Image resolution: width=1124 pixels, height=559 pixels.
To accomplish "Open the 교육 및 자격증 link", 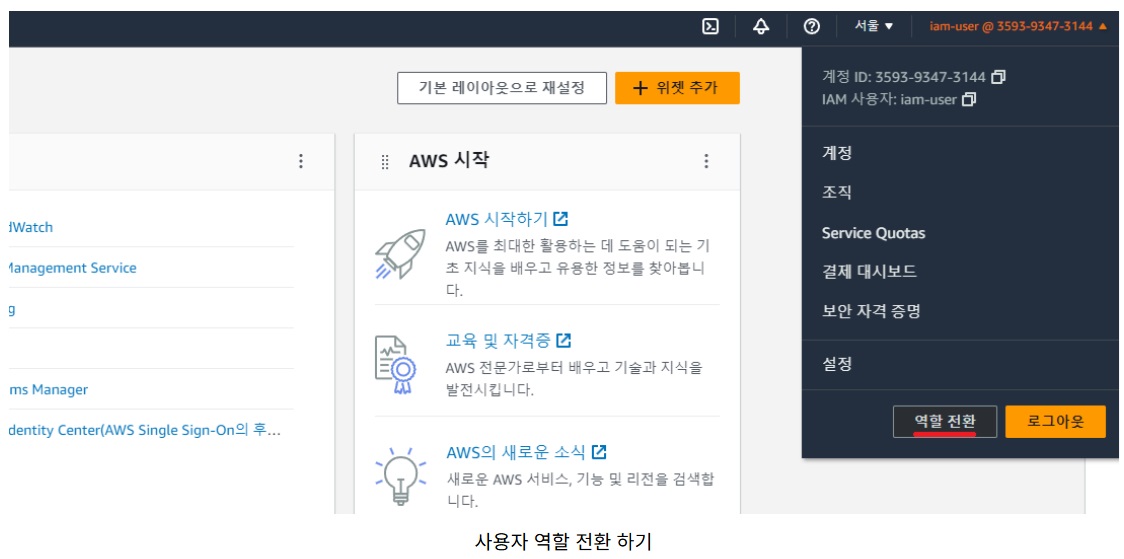I will (508, 340).
